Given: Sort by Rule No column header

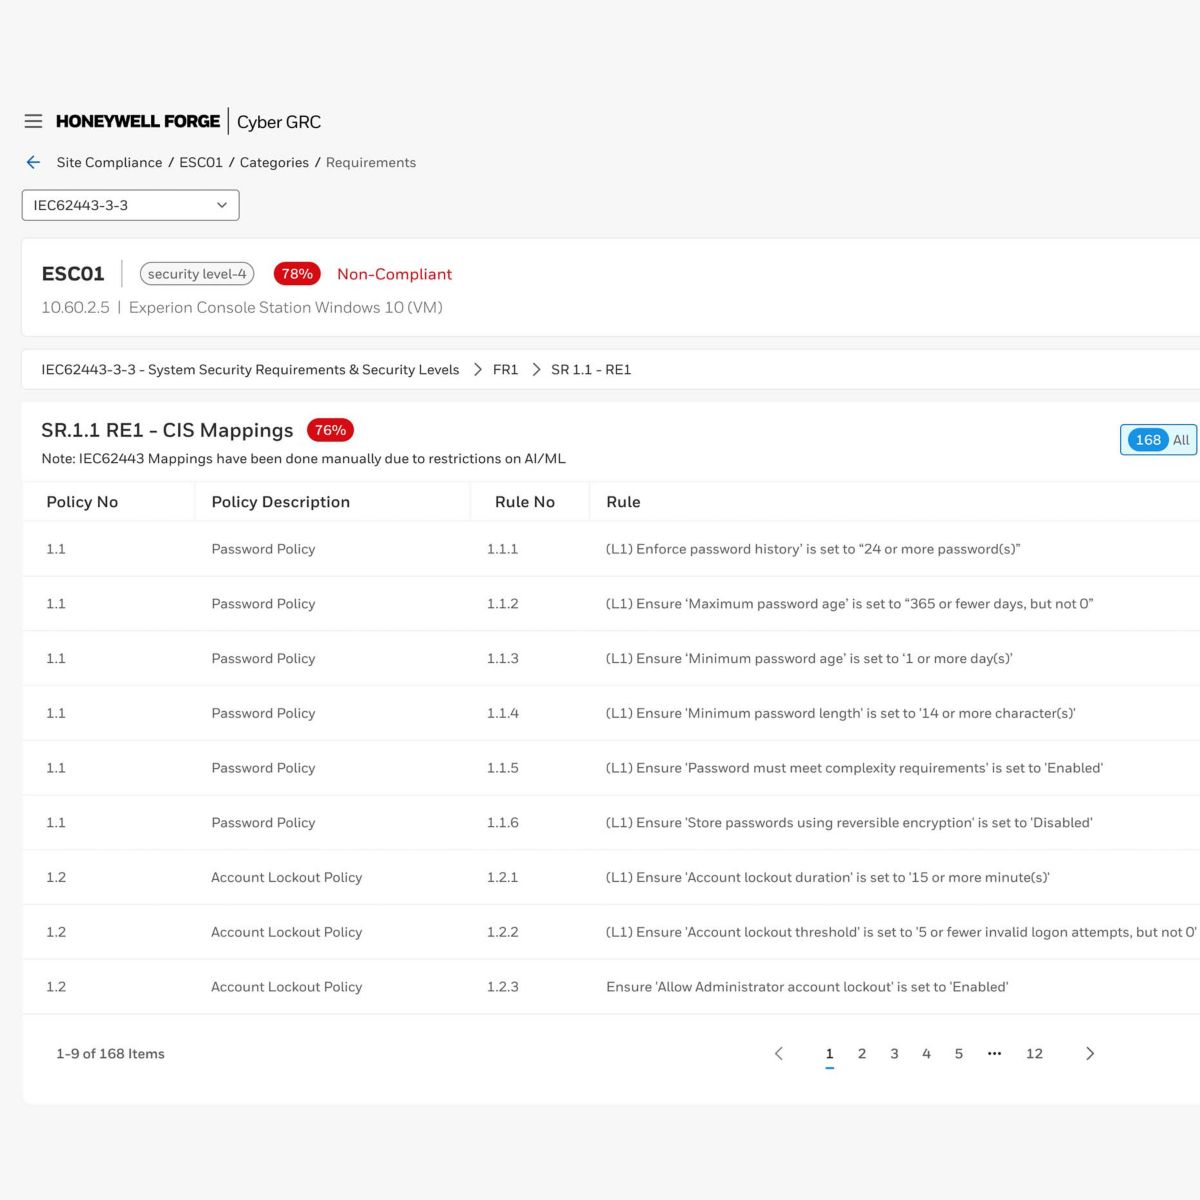Looking at the screenshot, I should 525,502.
